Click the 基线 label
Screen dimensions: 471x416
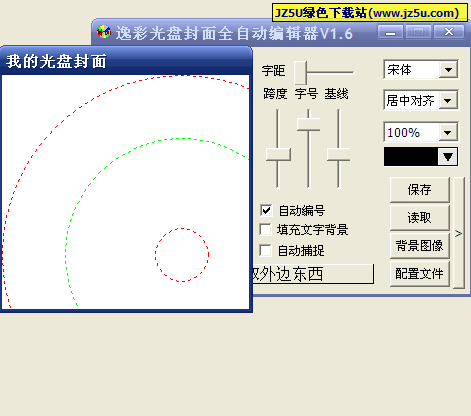pyautogui.click(x=336, y=94)
